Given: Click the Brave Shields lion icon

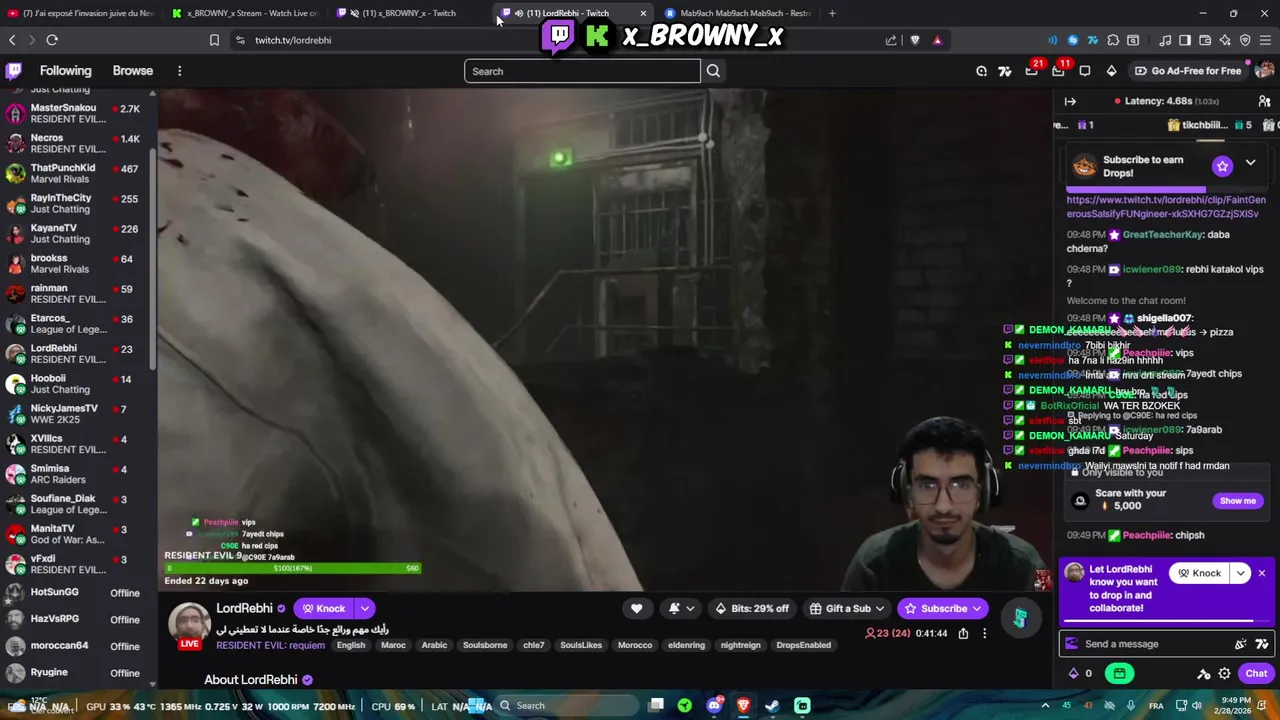Looking at the screenshot, I should point(914,40).
